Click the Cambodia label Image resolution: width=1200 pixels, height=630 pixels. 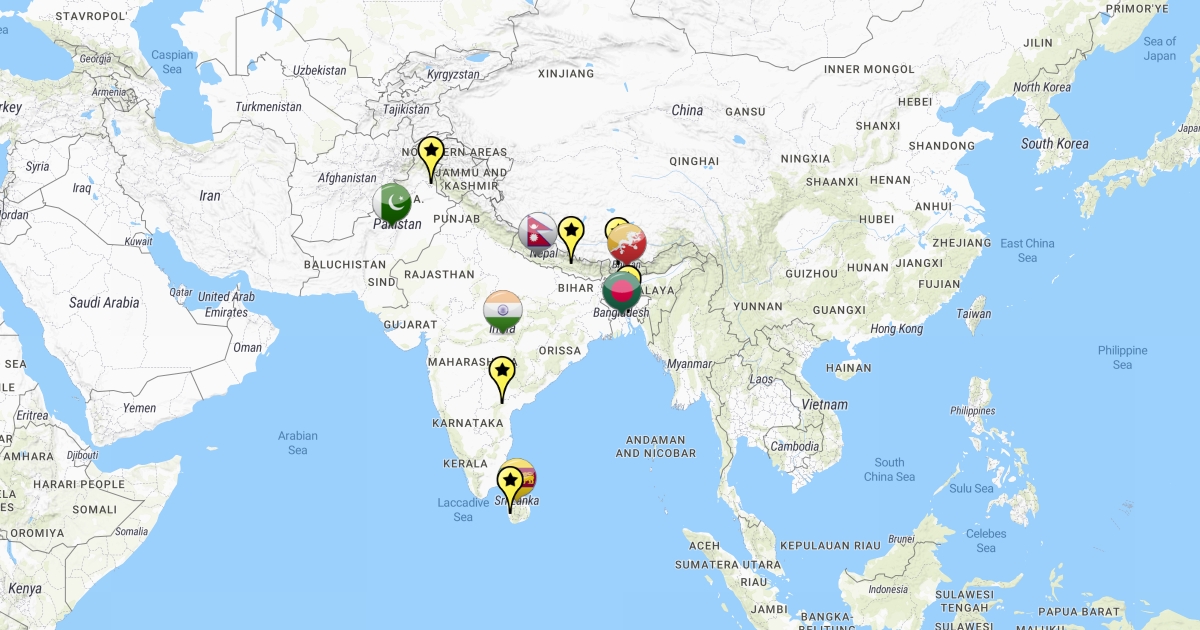(795, 446)
